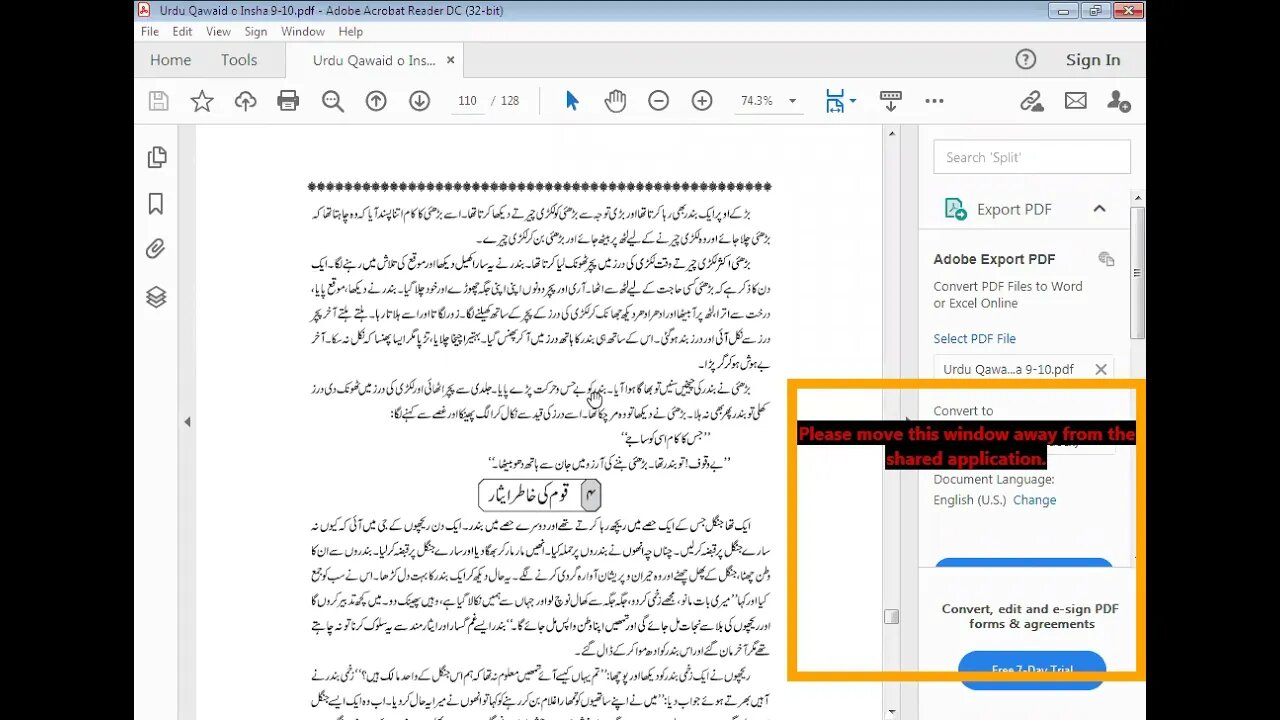Open Attachments paperclip panel

click(156, 249)
